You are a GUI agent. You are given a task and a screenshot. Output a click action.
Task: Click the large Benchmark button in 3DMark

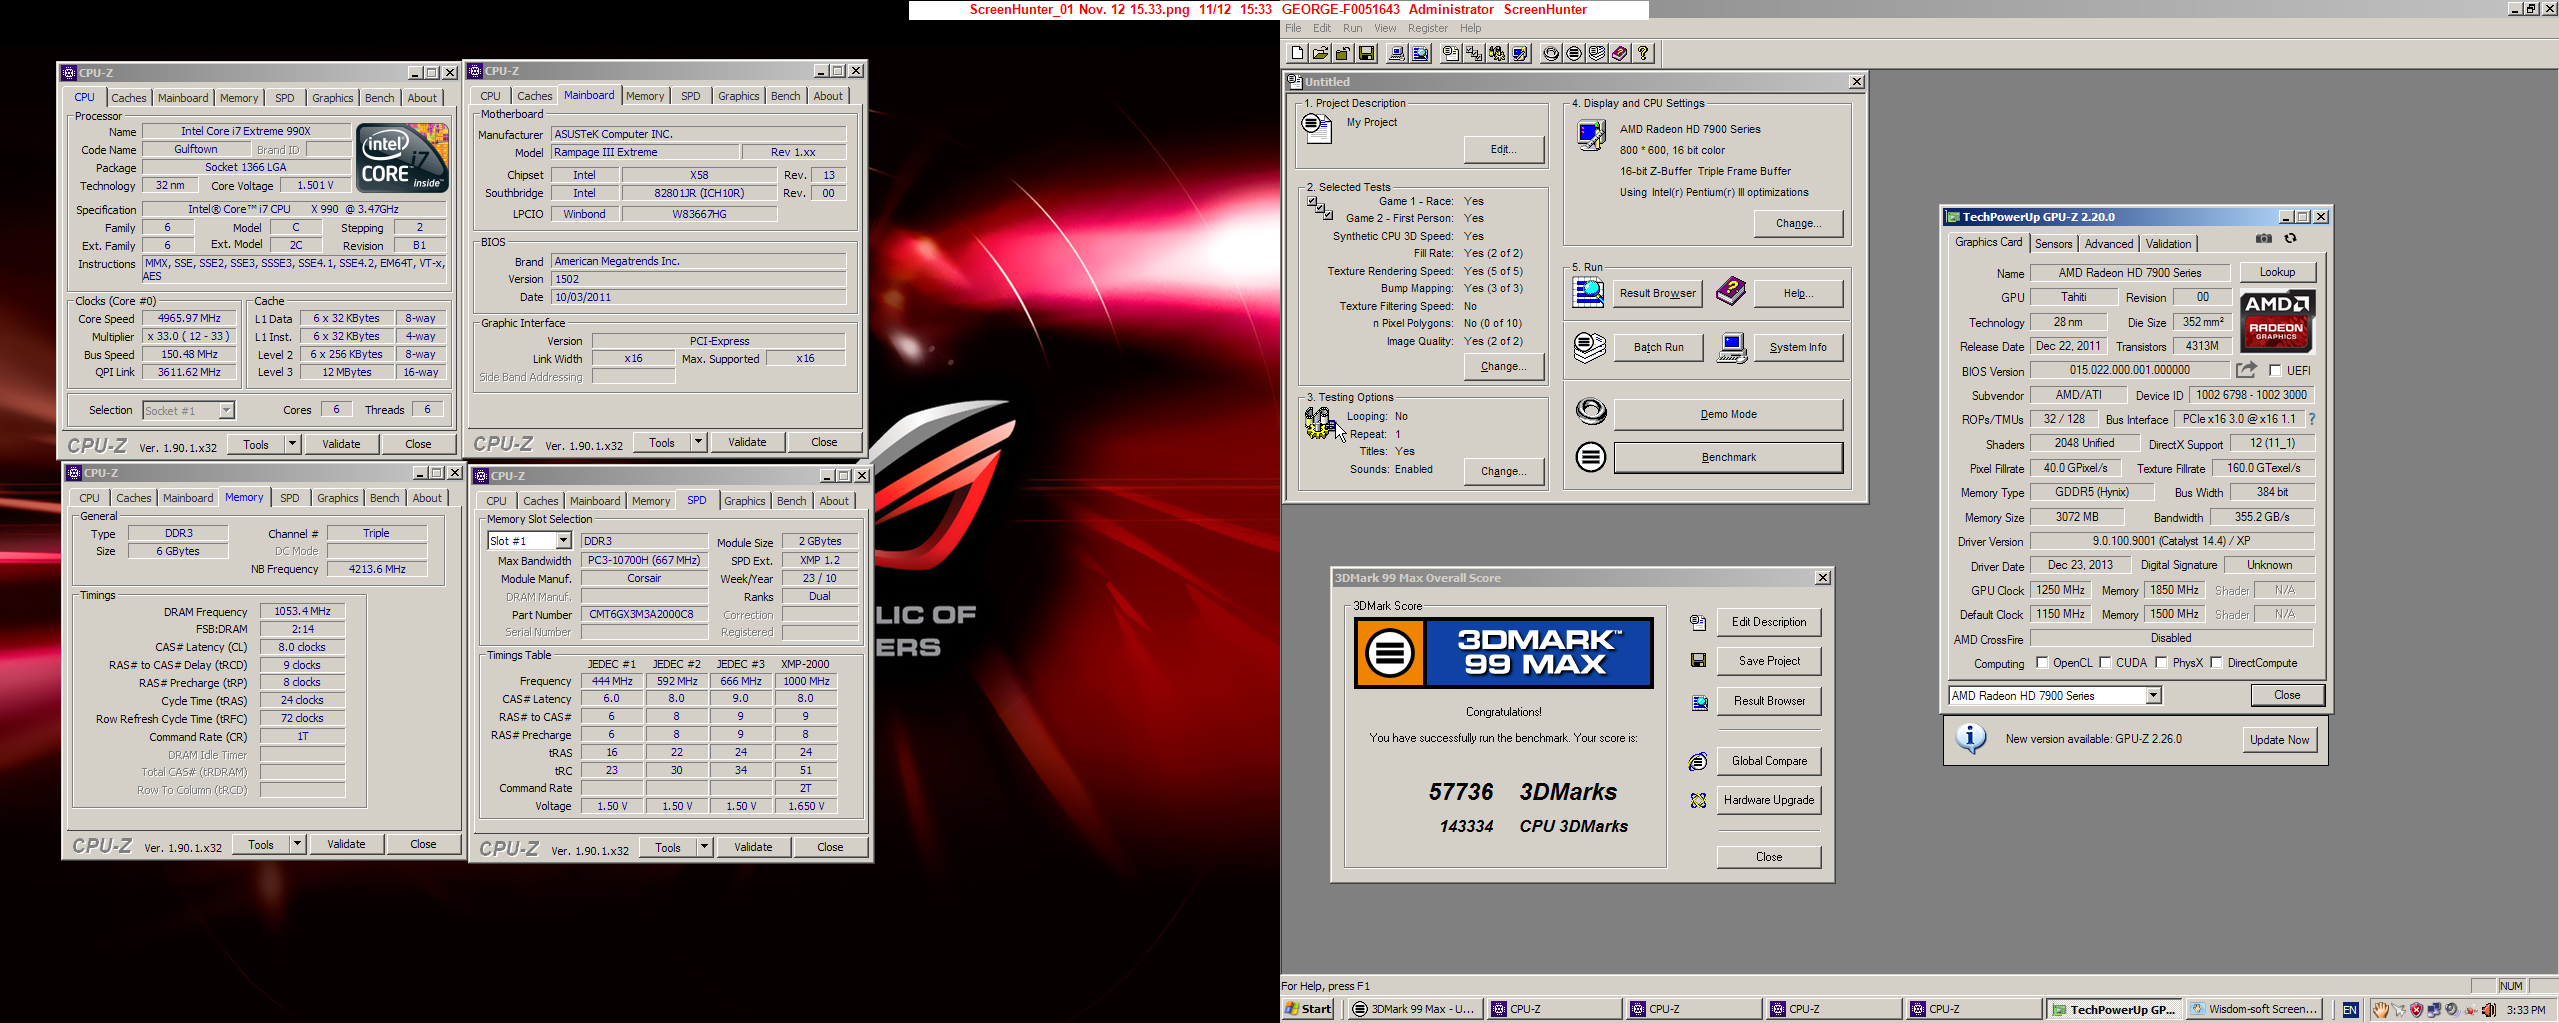click(1728, 458)
